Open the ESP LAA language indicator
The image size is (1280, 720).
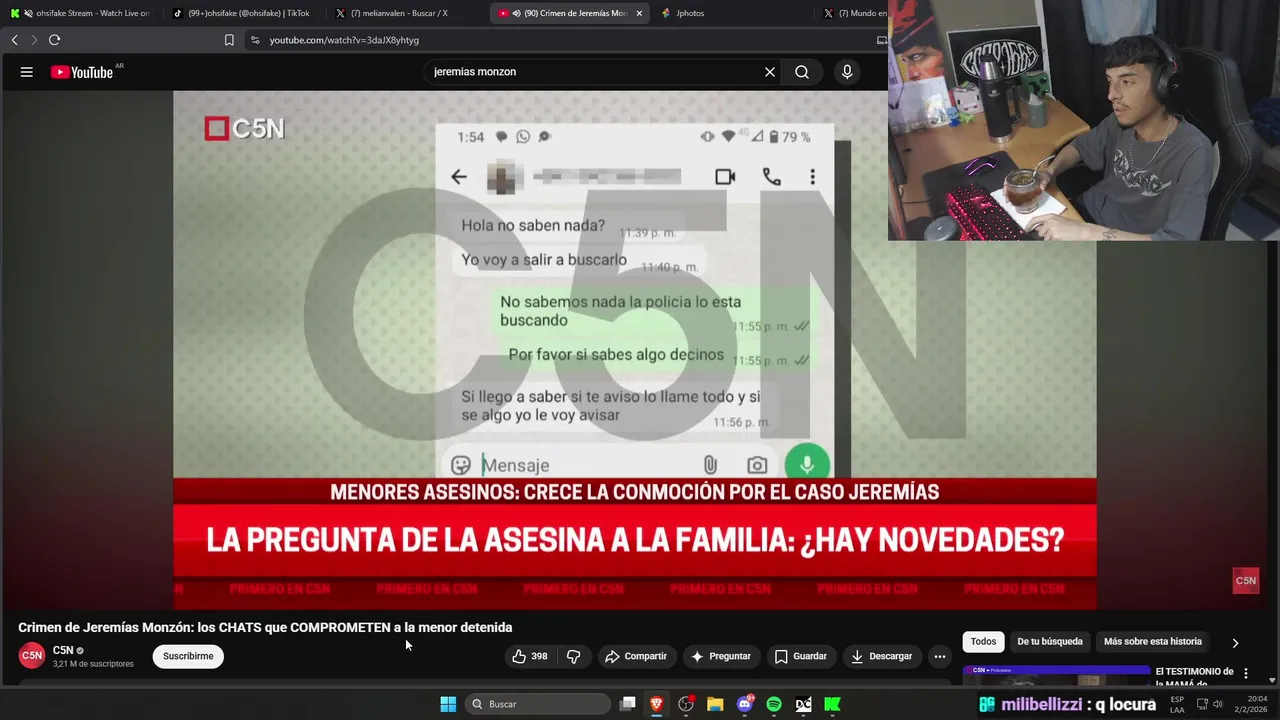(x=1177, y=704)
